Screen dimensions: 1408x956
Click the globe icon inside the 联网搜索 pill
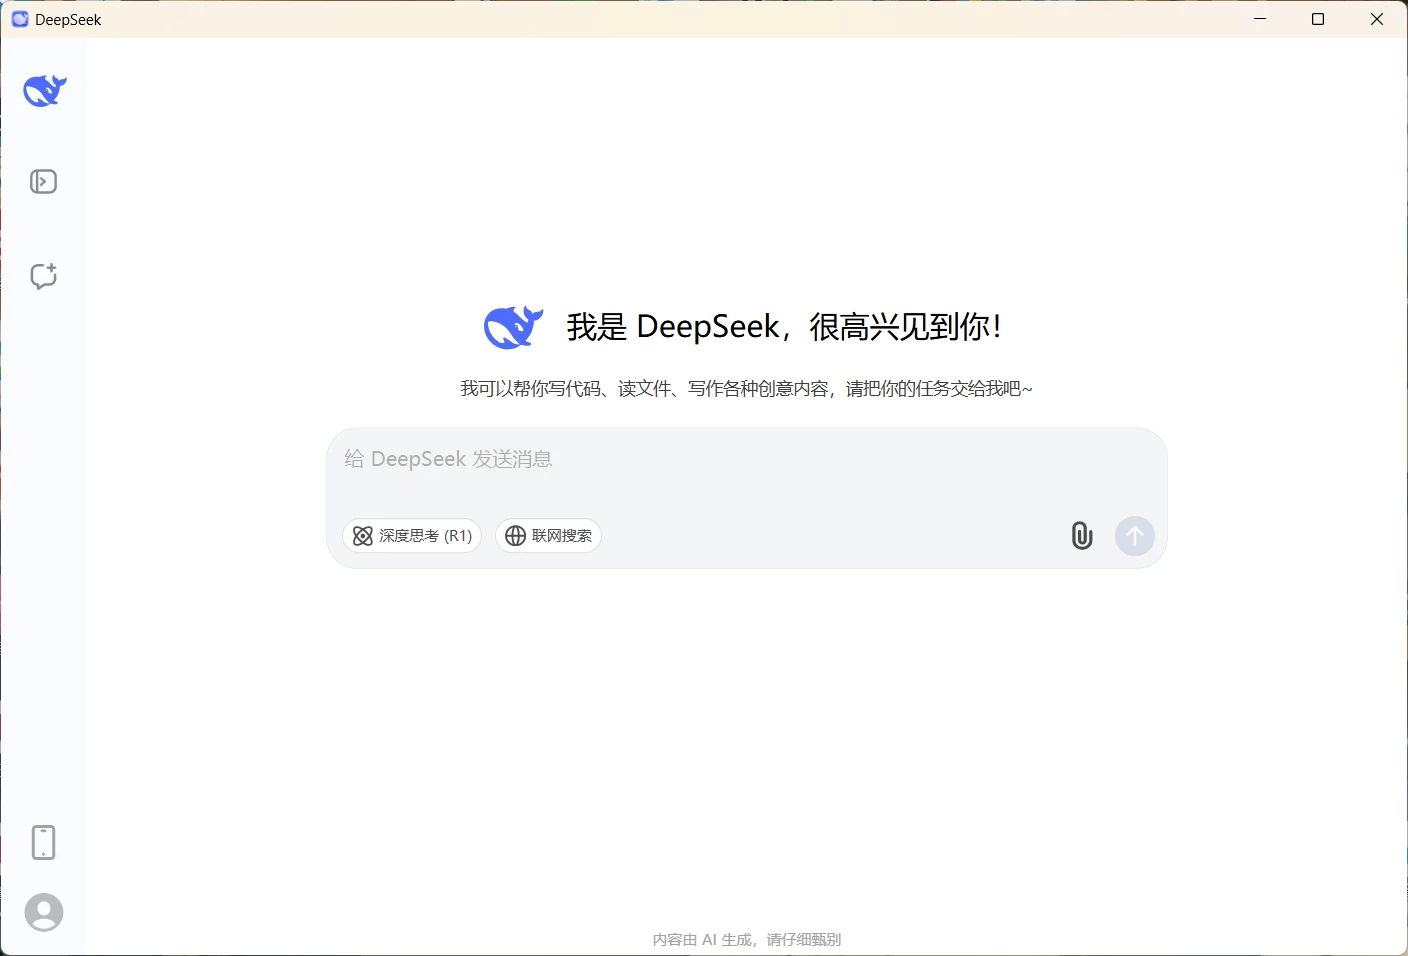click(515, 536)
